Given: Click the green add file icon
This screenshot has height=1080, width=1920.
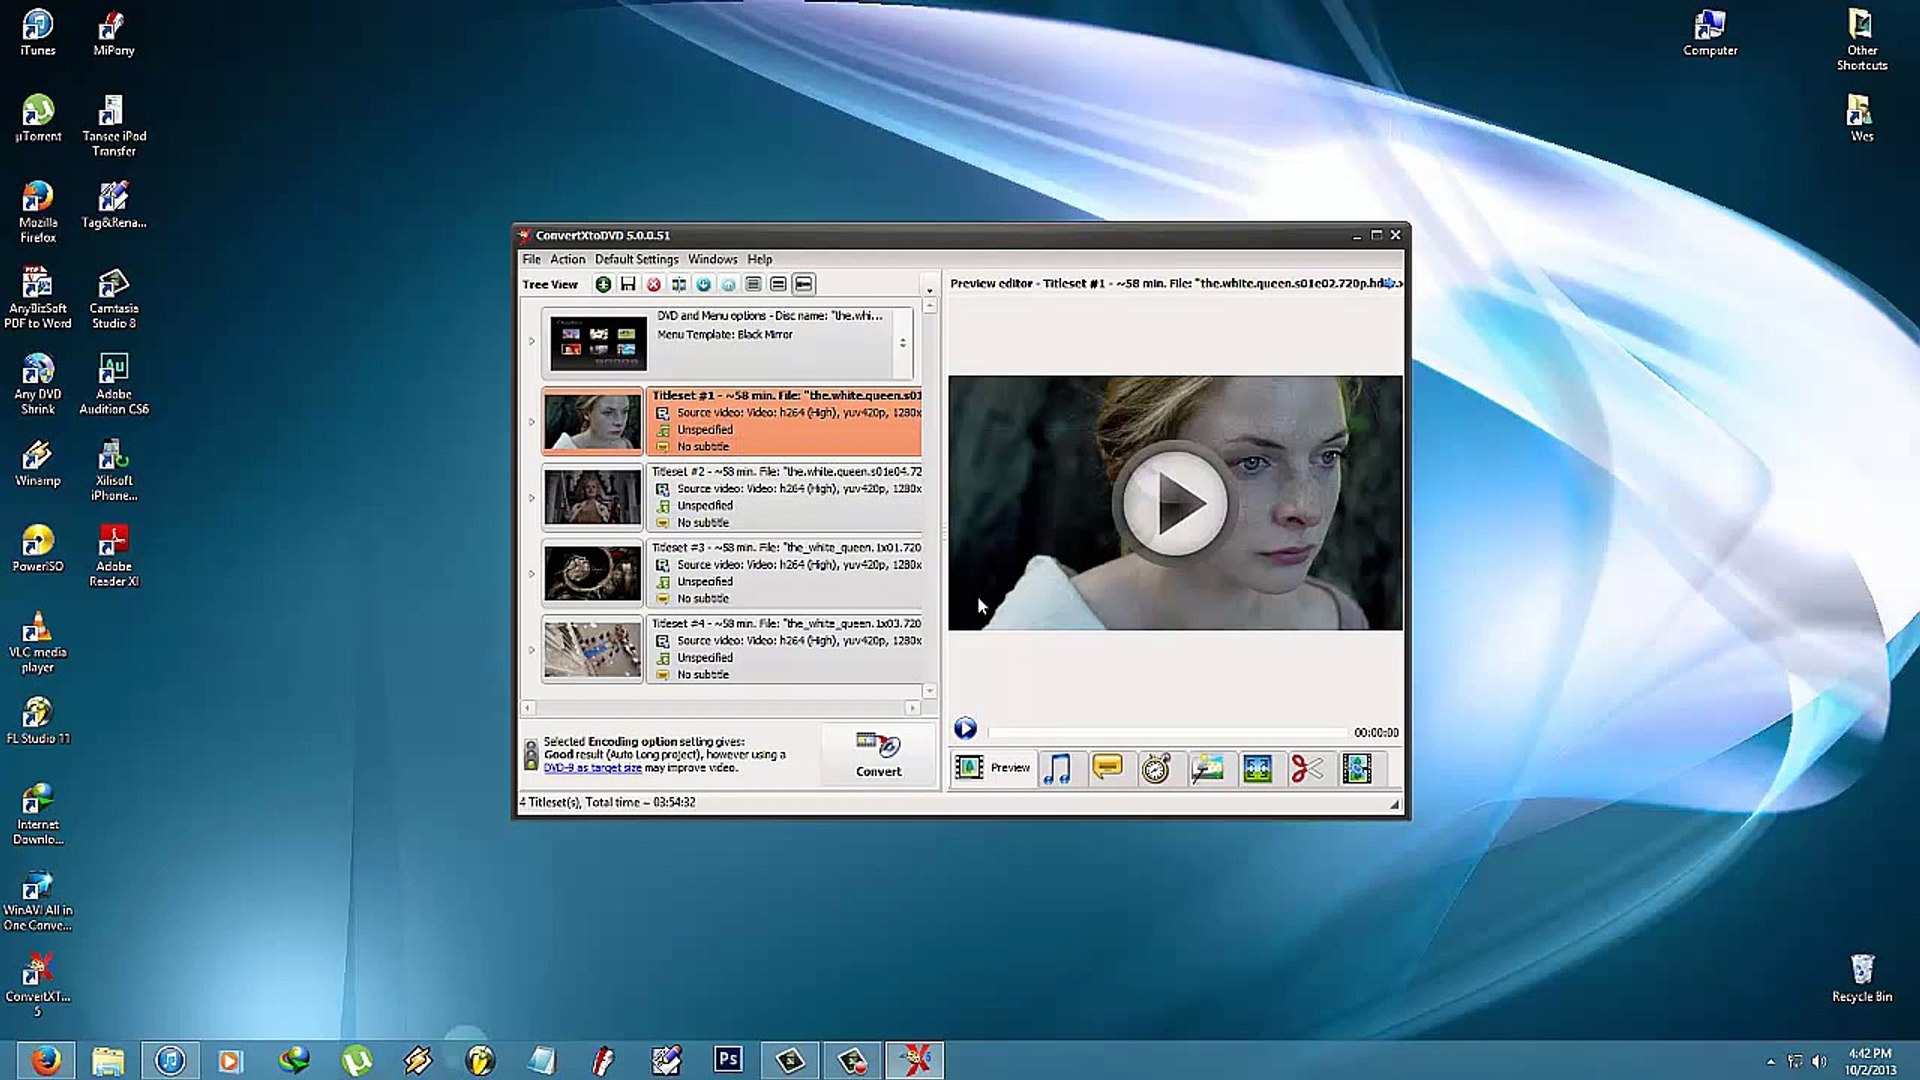Looking at the screenshot, I should [603, 285].
